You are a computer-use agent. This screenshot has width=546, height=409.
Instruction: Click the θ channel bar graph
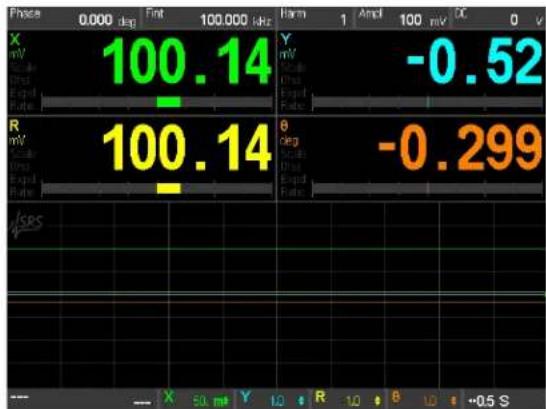428,188
